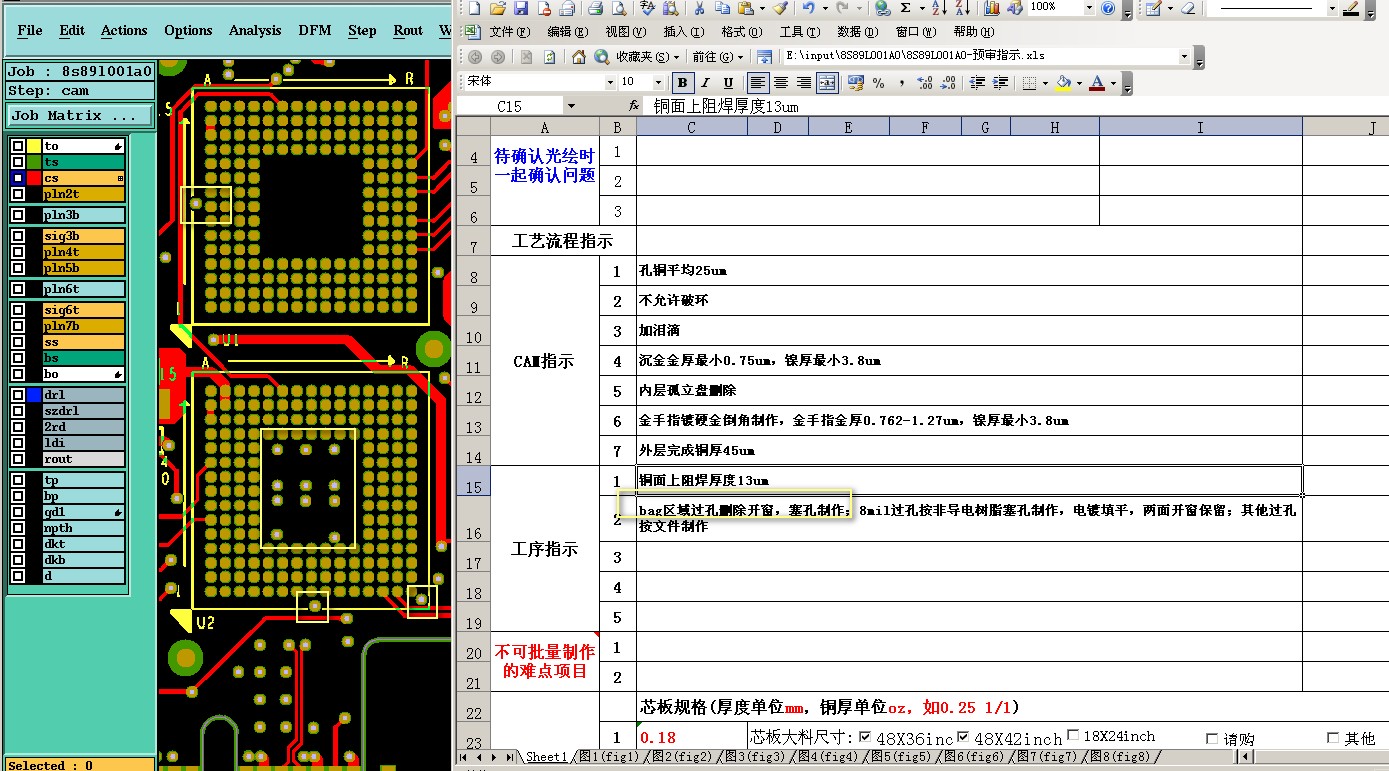Select layer row sig3b
Image resolution: width=1389 pixels, height=771 pixels.
83,236
